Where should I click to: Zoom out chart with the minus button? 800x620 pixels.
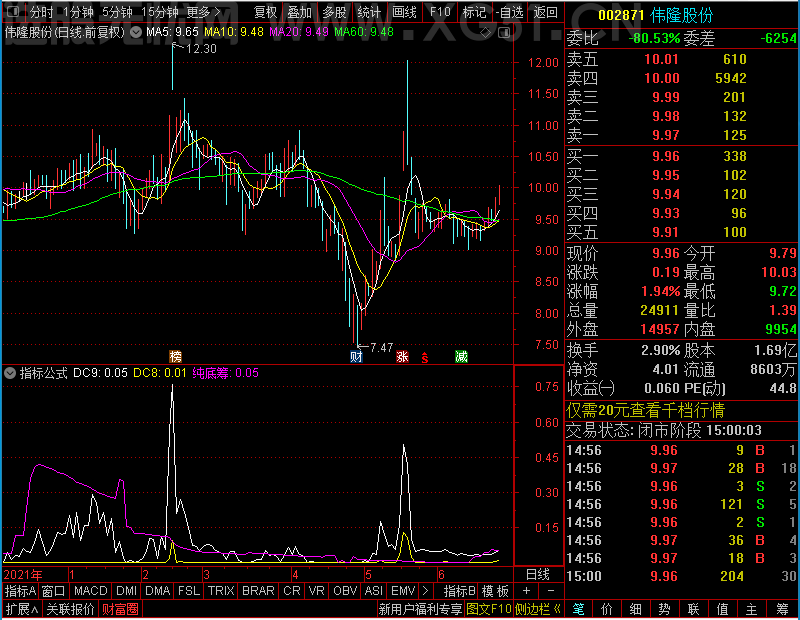pyautogui.click(x=551, y=591)
